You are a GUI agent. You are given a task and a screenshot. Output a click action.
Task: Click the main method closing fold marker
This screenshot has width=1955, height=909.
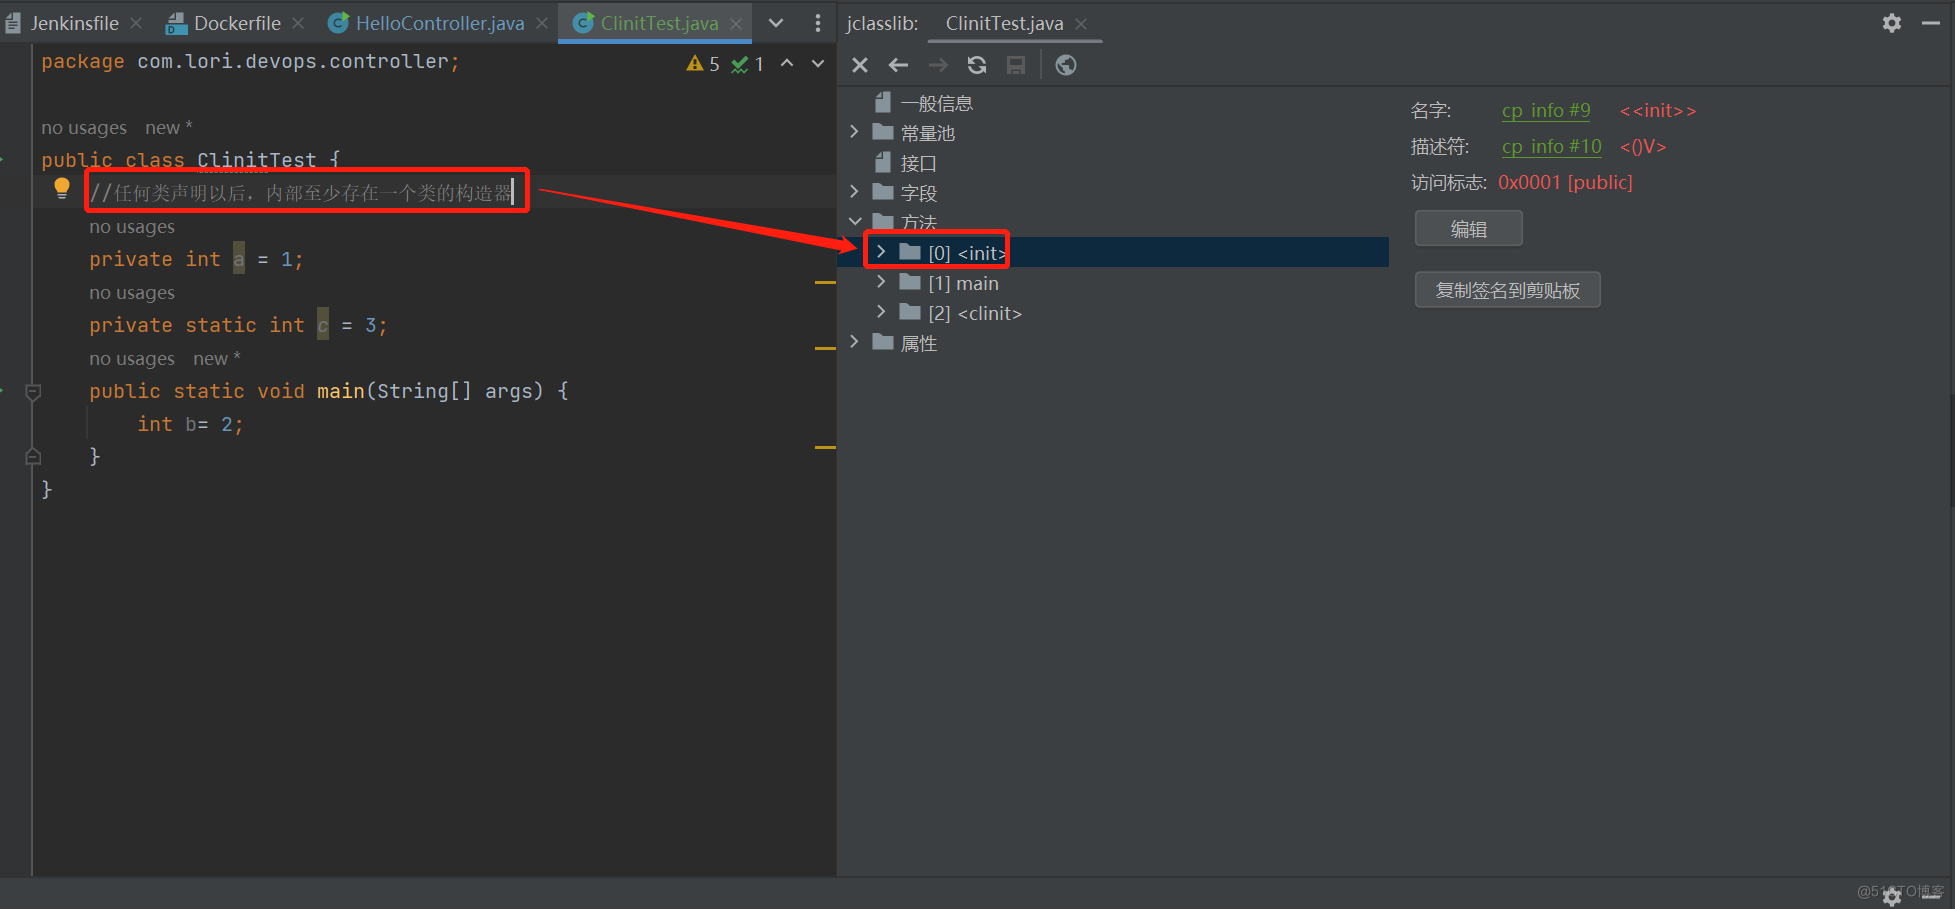tap(33, 456)
